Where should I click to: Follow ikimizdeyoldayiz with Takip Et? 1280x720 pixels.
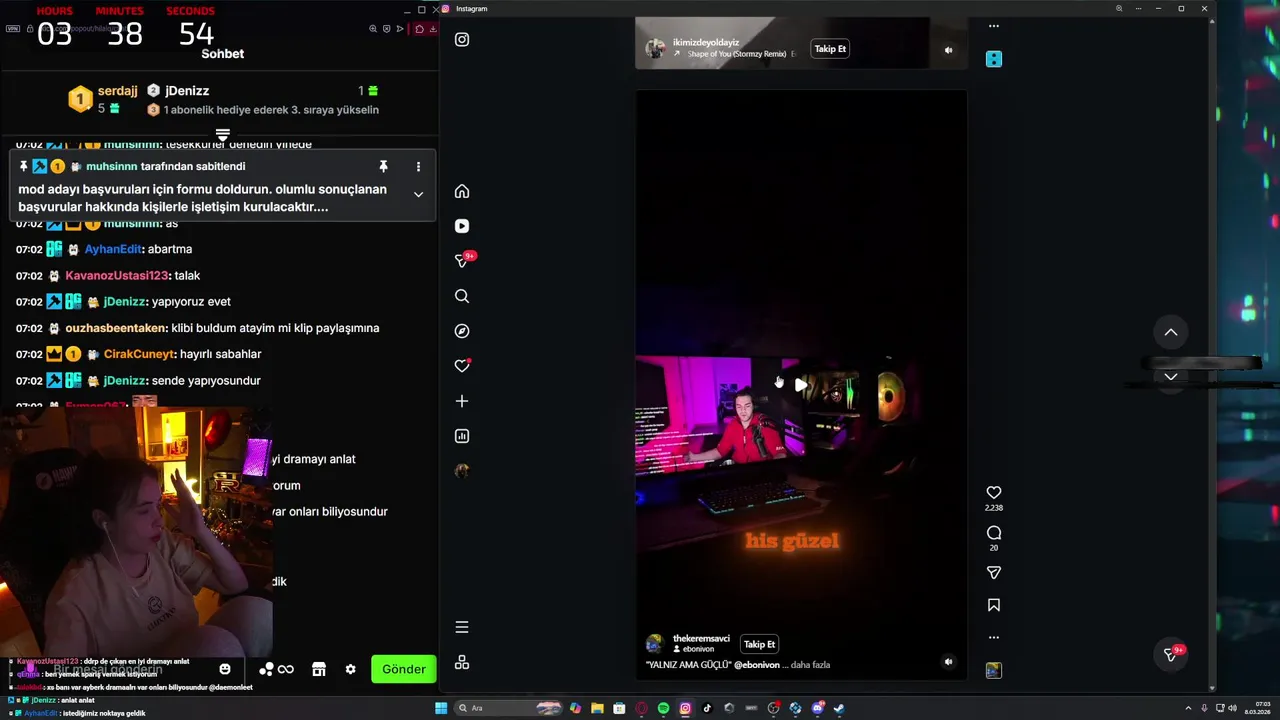pyautogui.click(x=830, y=49)
